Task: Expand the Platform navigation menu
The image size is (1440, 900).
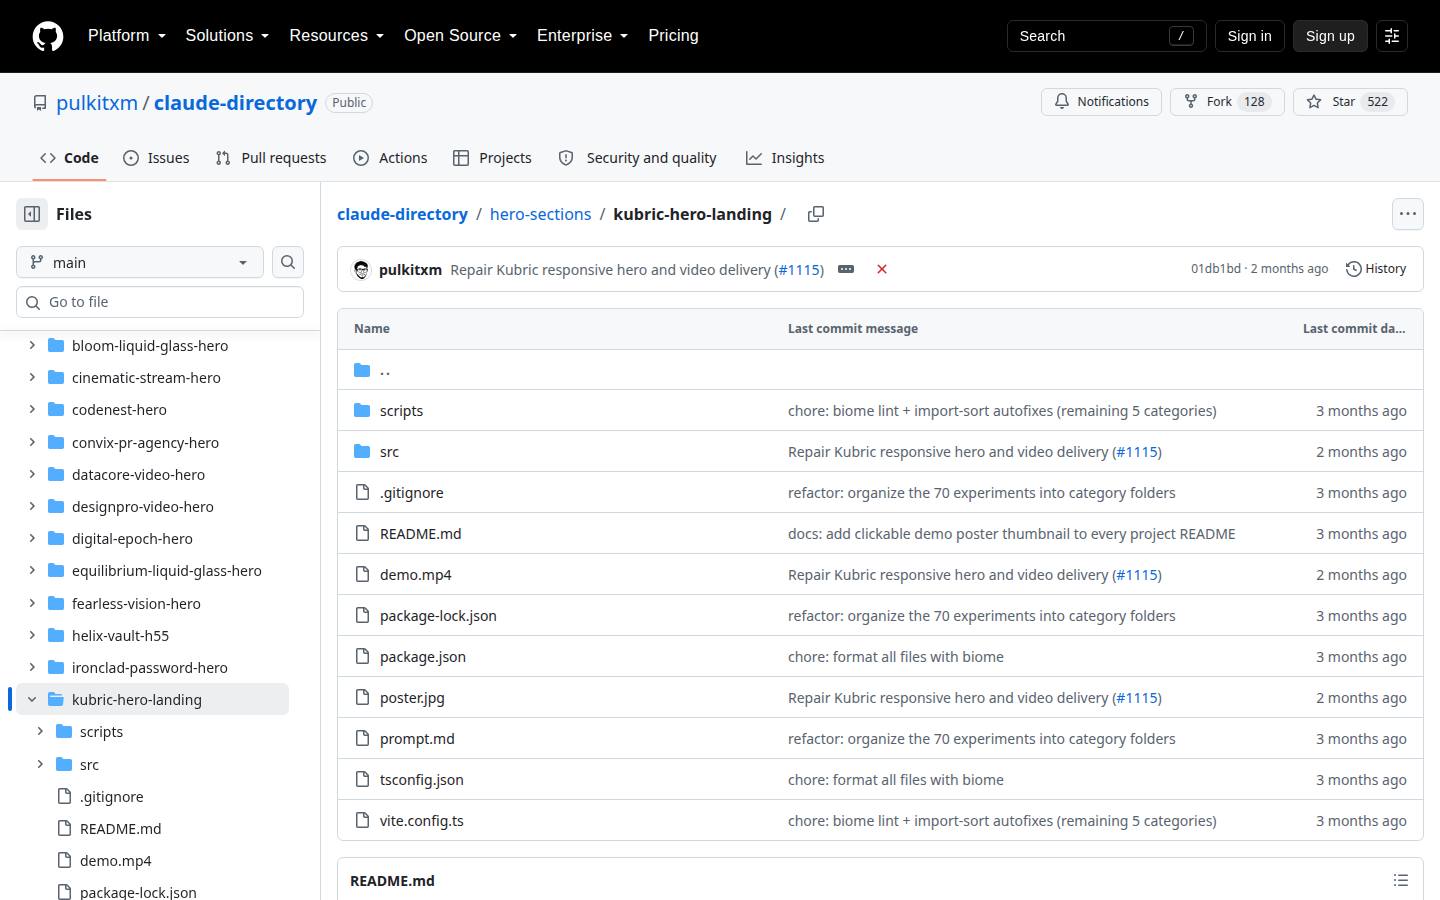Action: tap(127, 36)
